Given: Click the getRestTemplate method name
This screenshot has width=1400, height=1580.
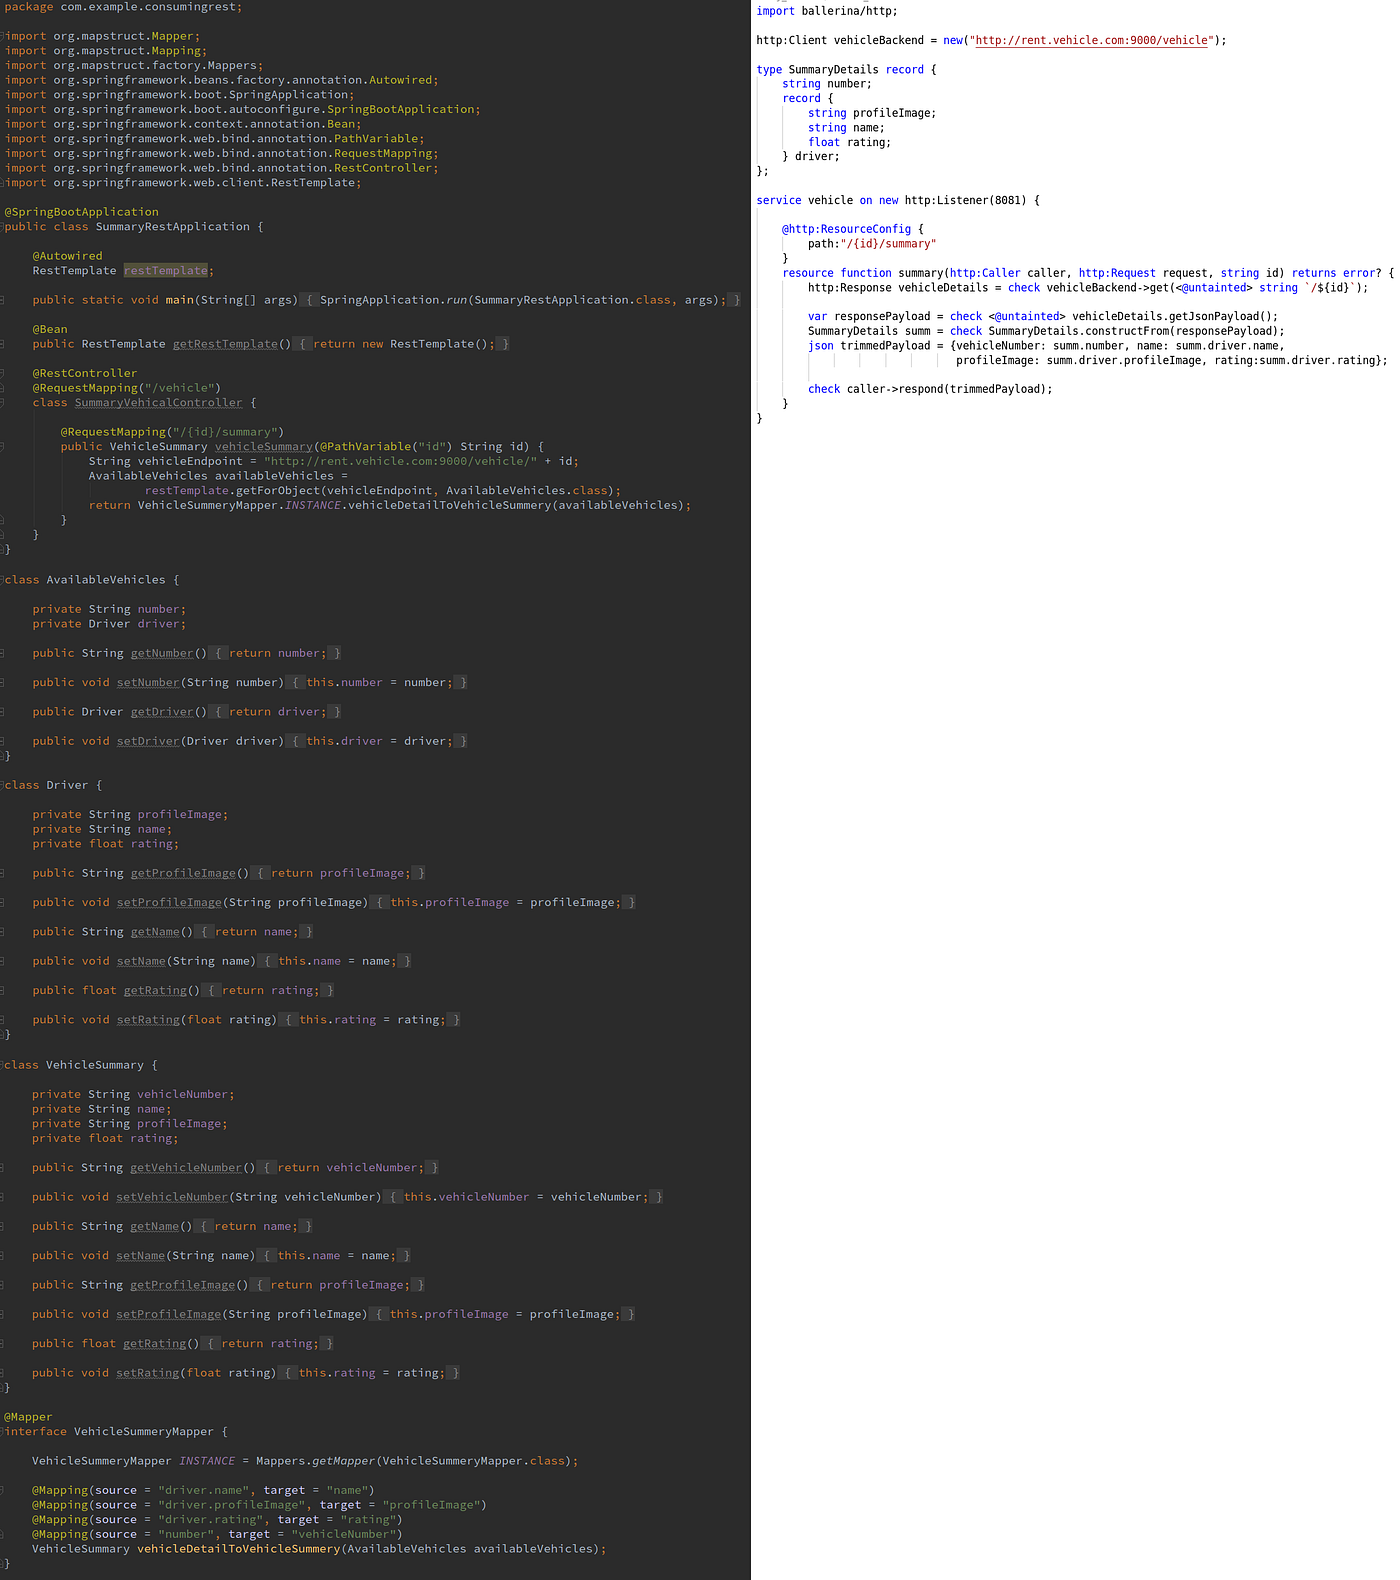Looking at the screenshot, I should pyautogui.click(x=225, y=344).
